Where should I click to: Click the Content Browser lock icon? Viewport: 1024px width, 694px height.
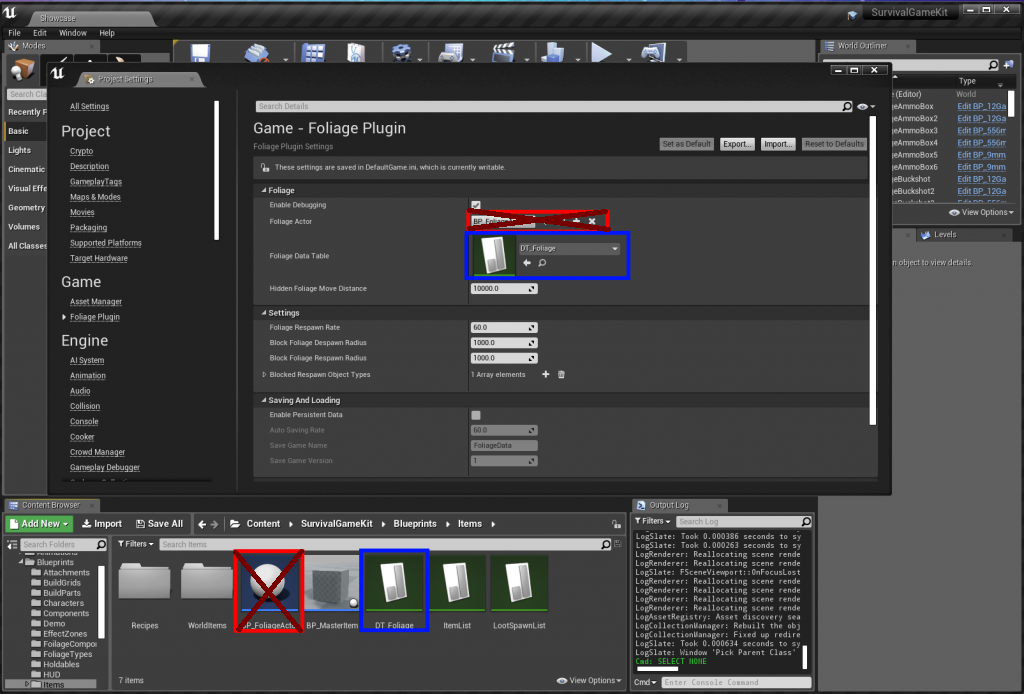[616, 524]
